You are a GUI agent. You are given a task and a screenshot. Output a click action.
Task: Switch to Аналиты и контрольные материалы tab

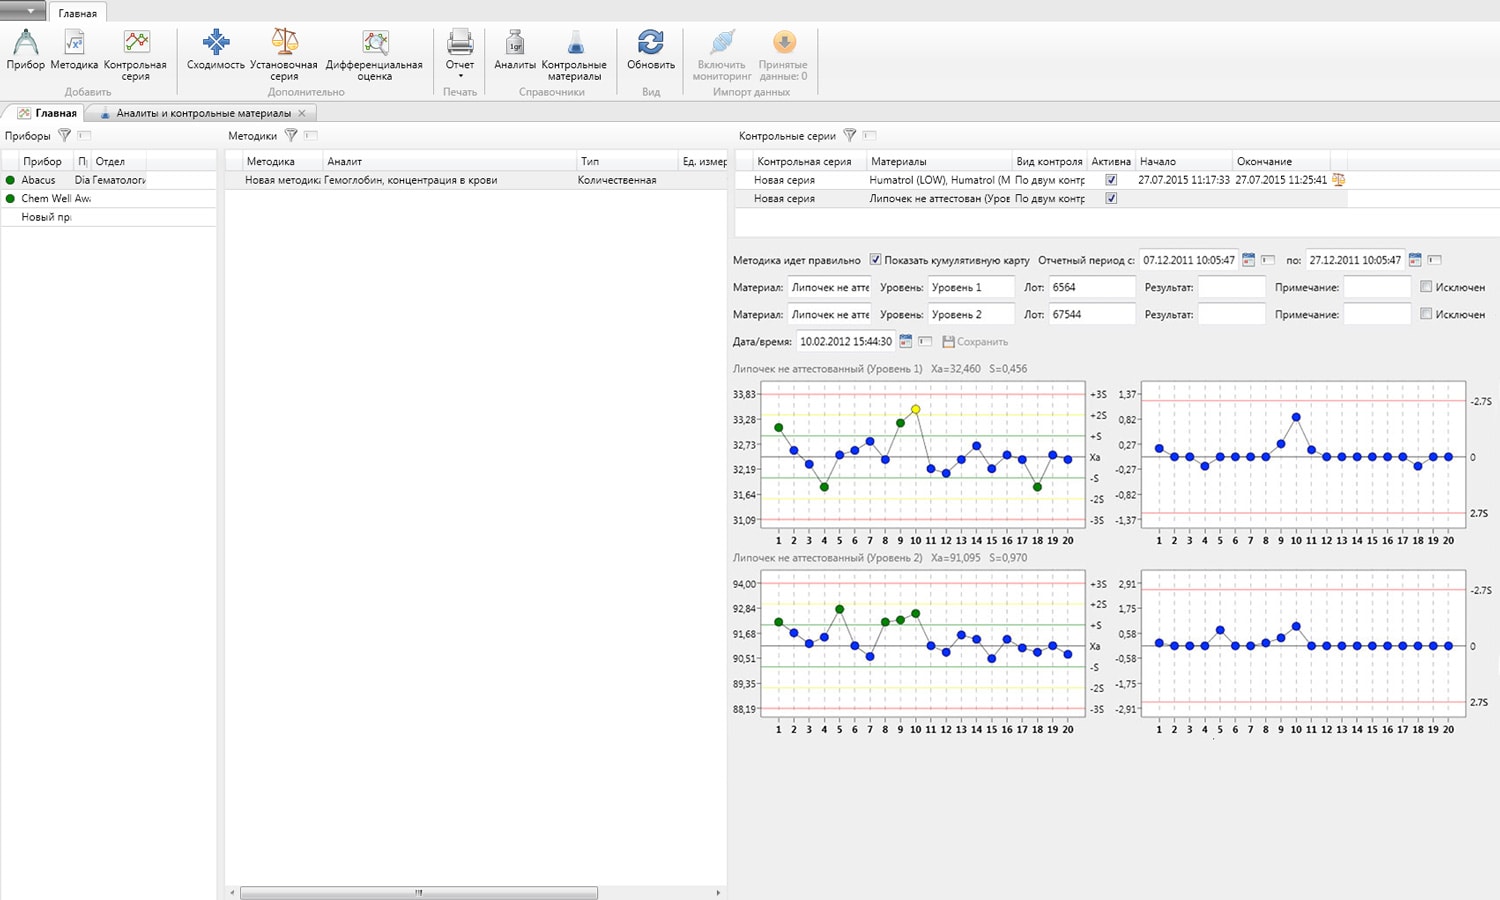[x=203, y=113]
